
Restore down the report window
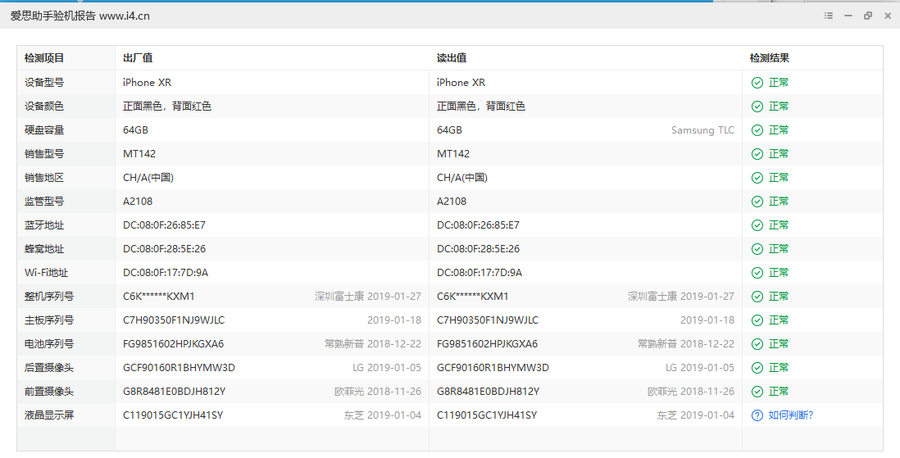pos(868,16)
